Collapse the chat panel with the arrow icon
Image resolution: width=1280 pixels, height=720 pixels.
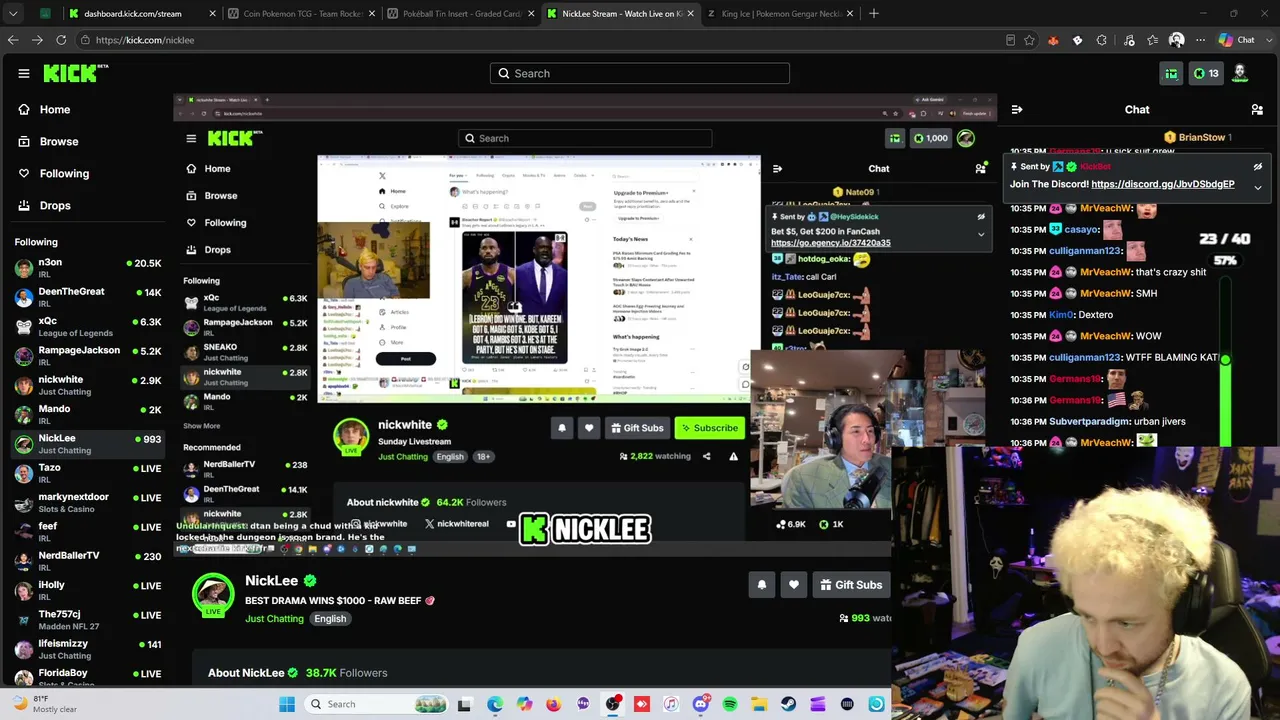coord(1017,109)
